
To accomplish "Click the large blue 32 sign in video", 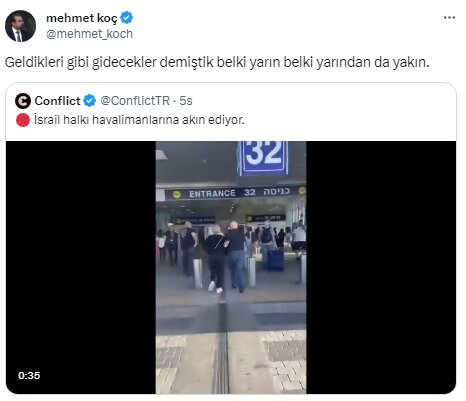I will point(263,158).
